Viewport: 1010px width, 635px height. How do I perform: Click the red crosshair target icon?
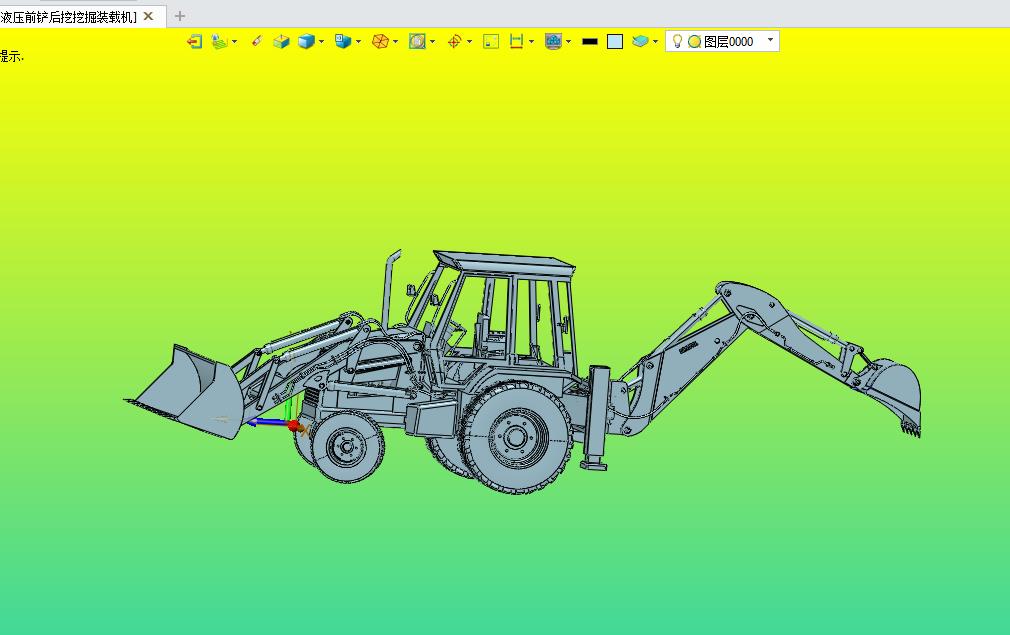click(454, 42)
